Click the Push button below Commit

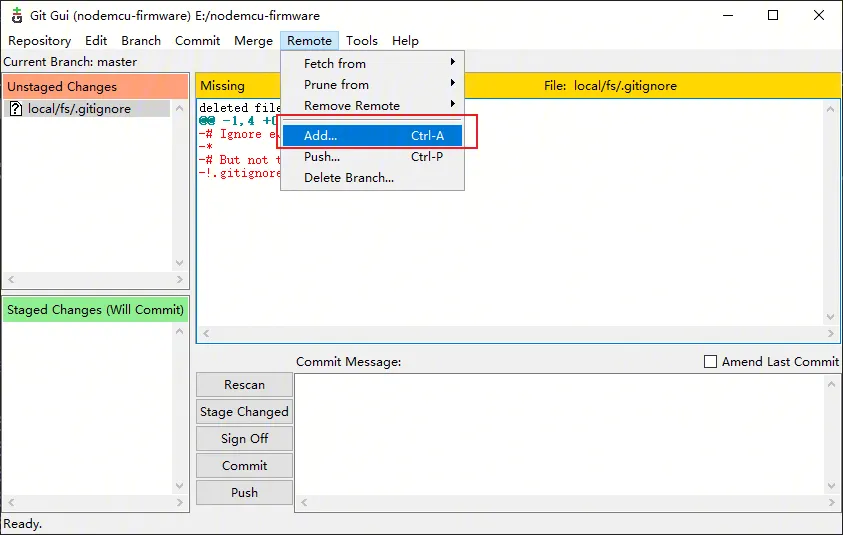[244, 493]
